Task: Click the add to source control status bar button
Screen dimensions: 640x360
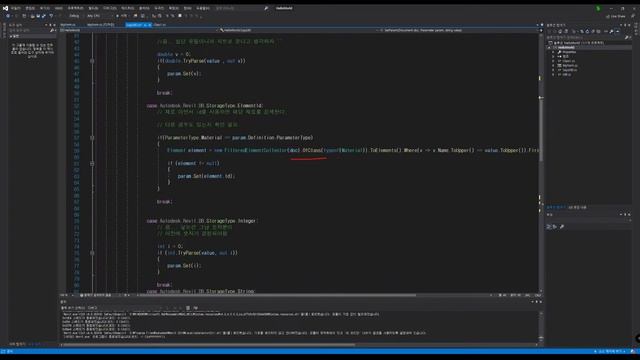Action: (x=609, y=351)
